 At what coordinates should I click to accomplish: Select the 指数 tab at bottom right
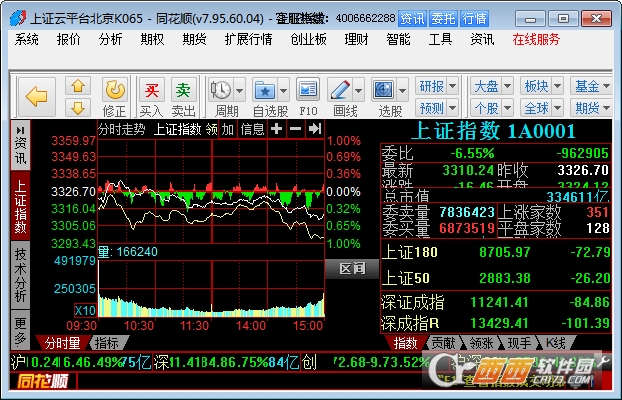[x=405, y=343]
